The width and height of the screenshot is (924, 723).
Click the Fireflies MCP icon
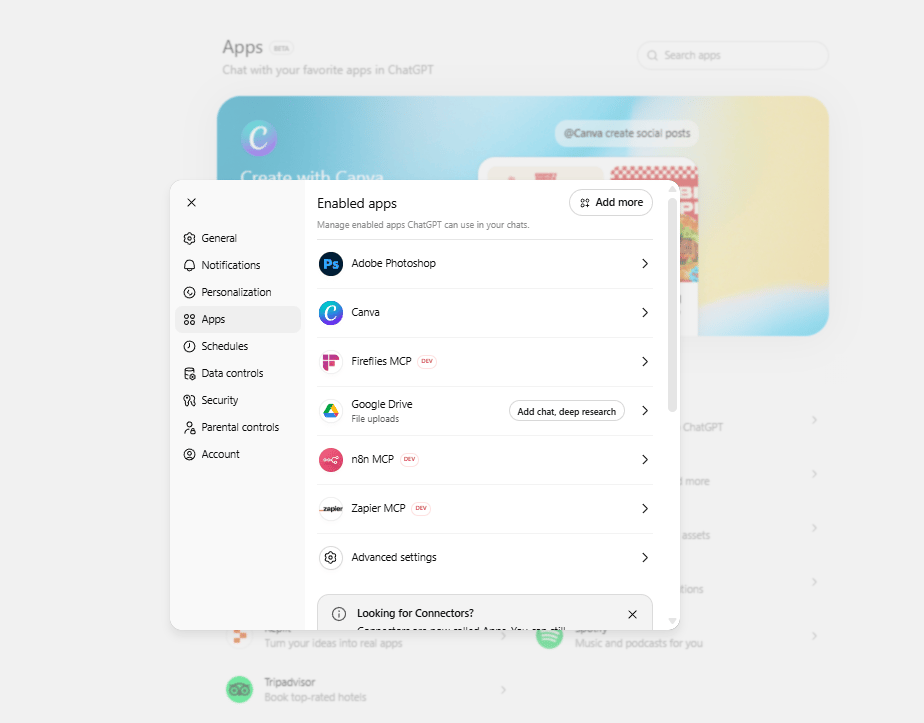pyautogui.click(x=331, y=361)
